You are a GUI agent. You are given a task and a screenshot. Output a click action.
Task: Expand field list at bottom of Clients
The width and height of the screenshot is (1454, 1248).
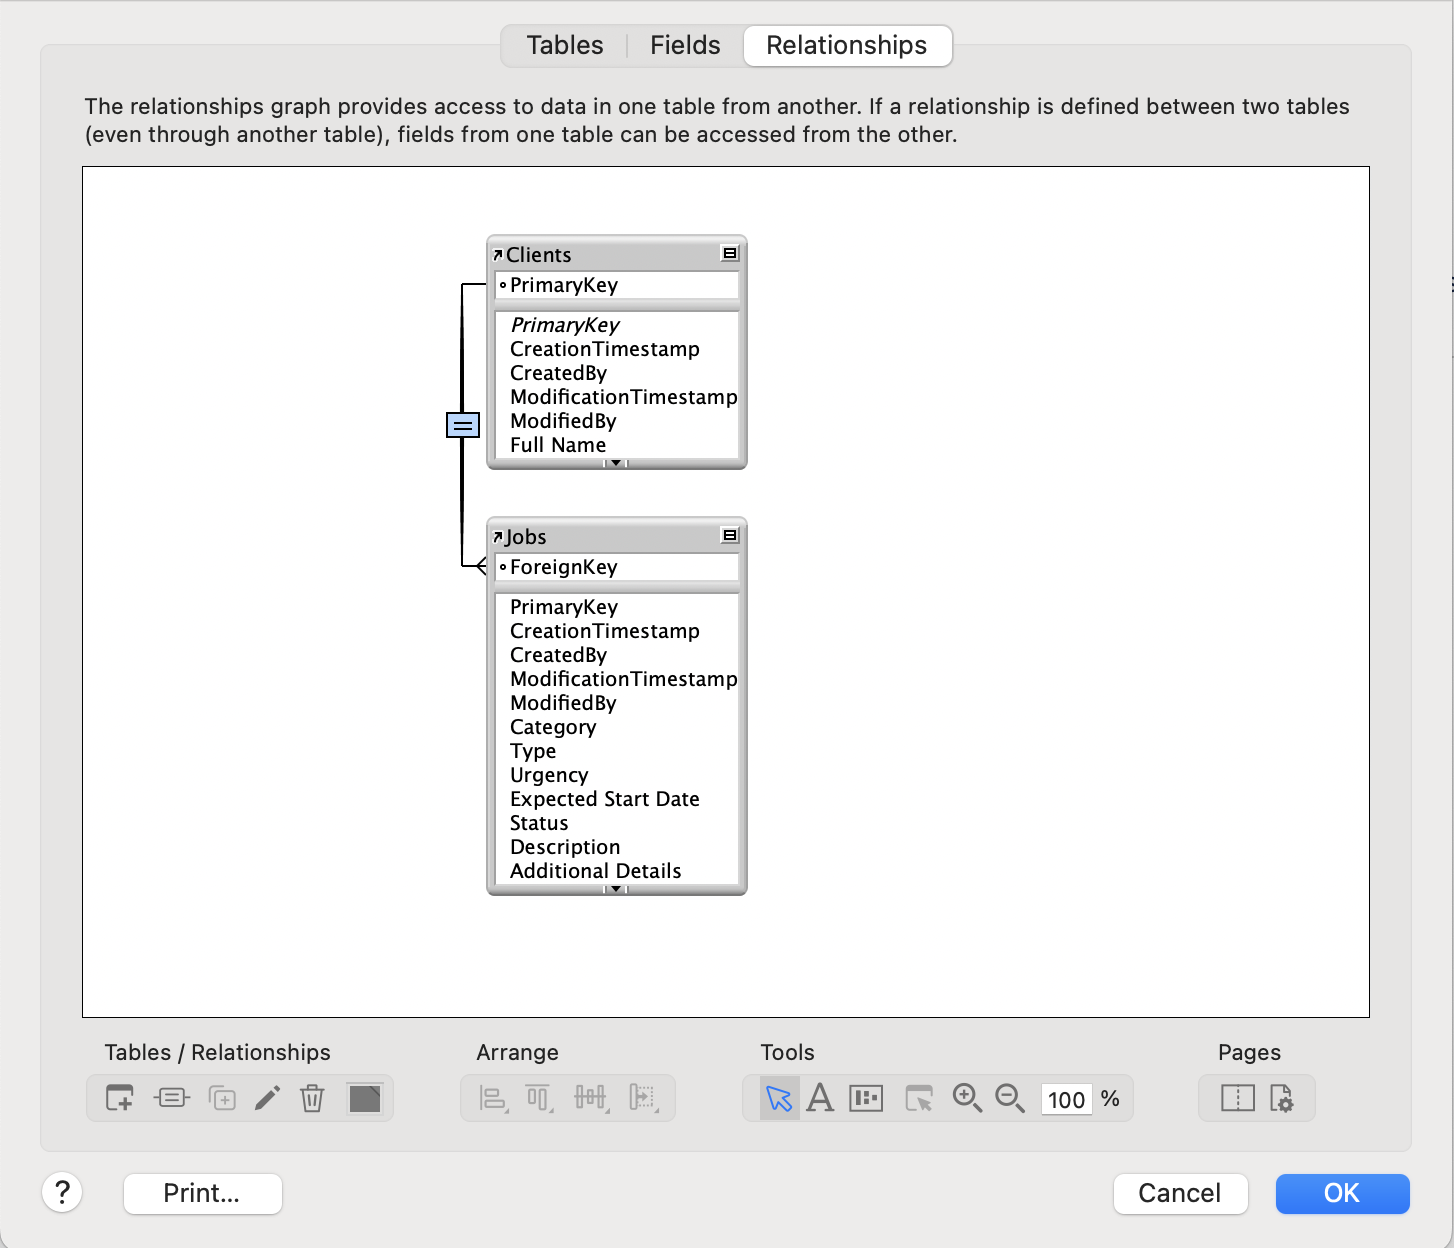click(x=616, y=462)
